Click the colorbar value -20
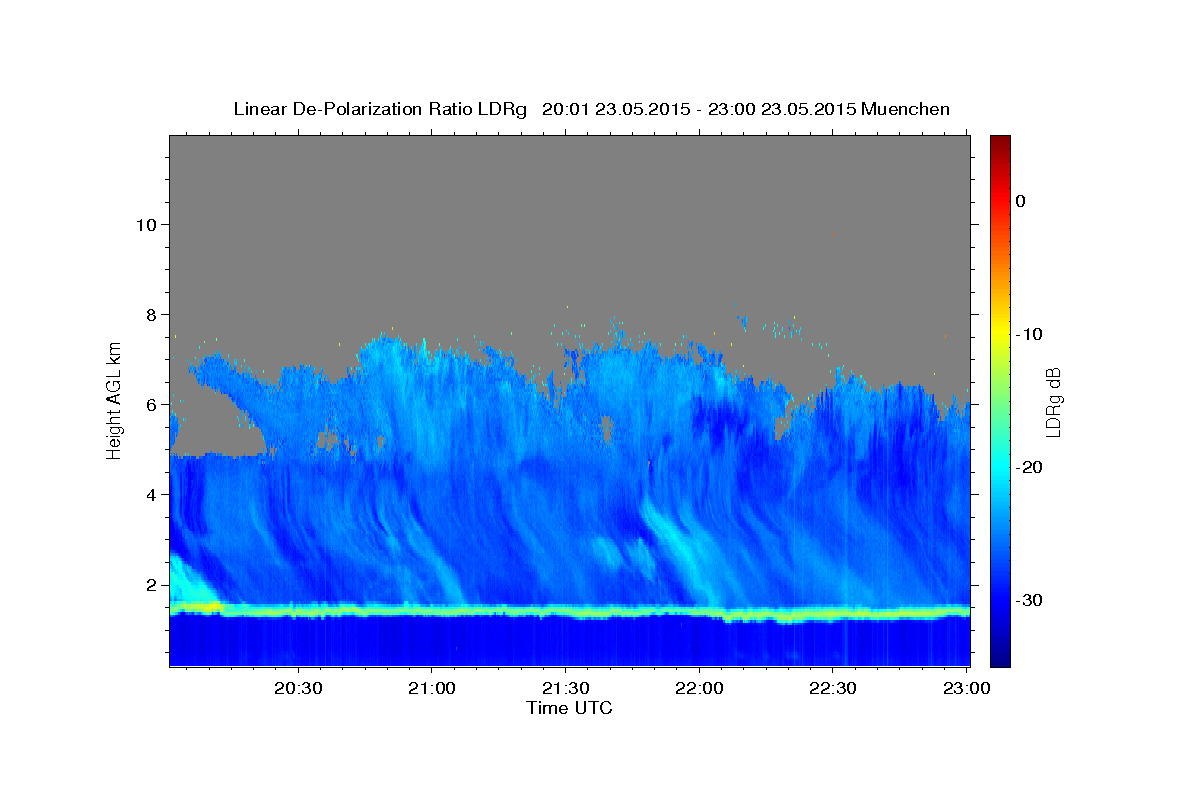Image resolution: width=1200 pixels, height=800 pixels. pyautogui.click(x=1029, y=467)
